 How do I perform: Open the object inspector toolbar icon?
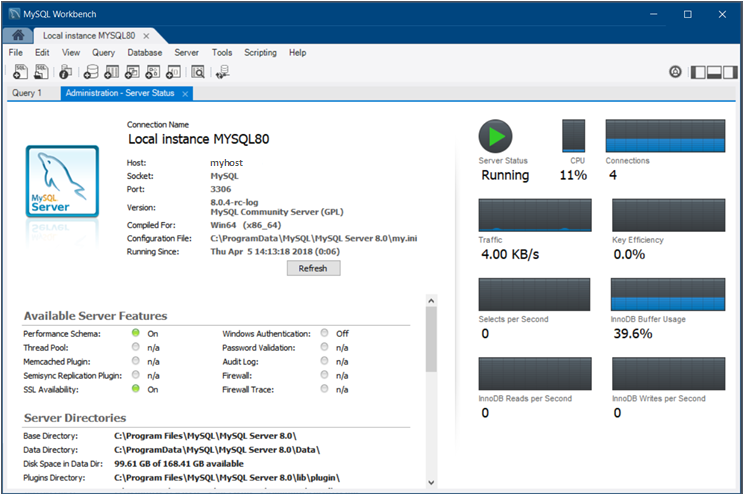tap(66, 72)
